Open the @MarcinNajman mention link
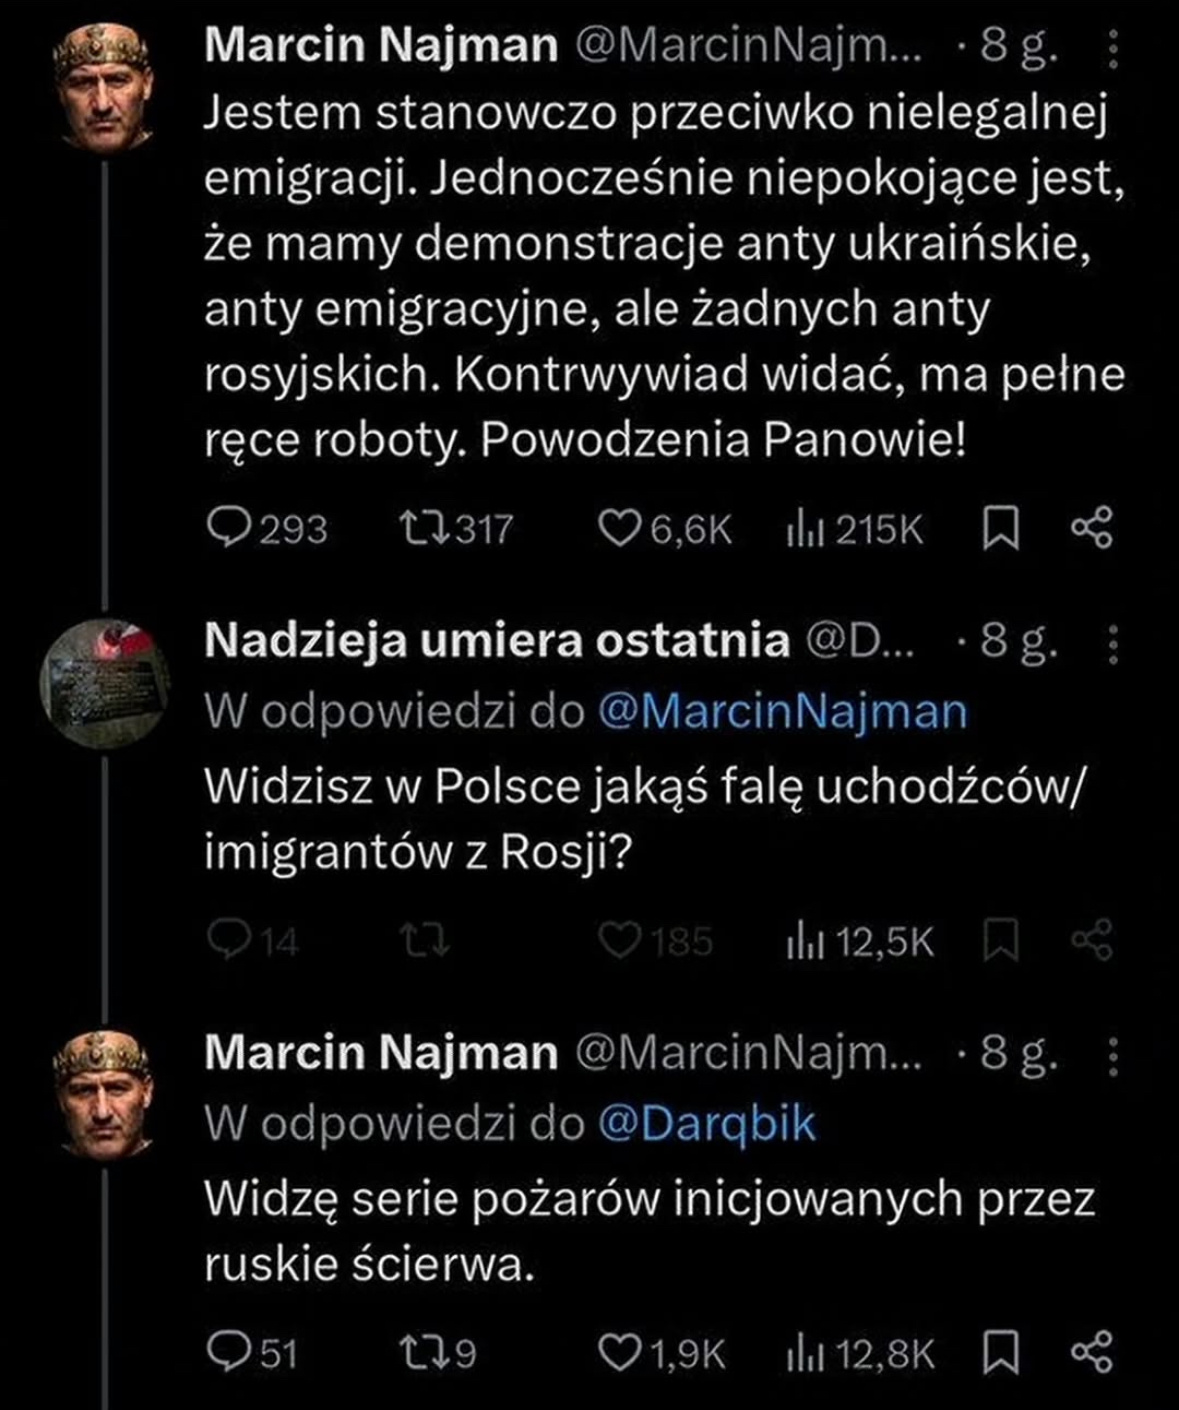This screenshot has height=1410, width=1179. (x=783, y=712)
